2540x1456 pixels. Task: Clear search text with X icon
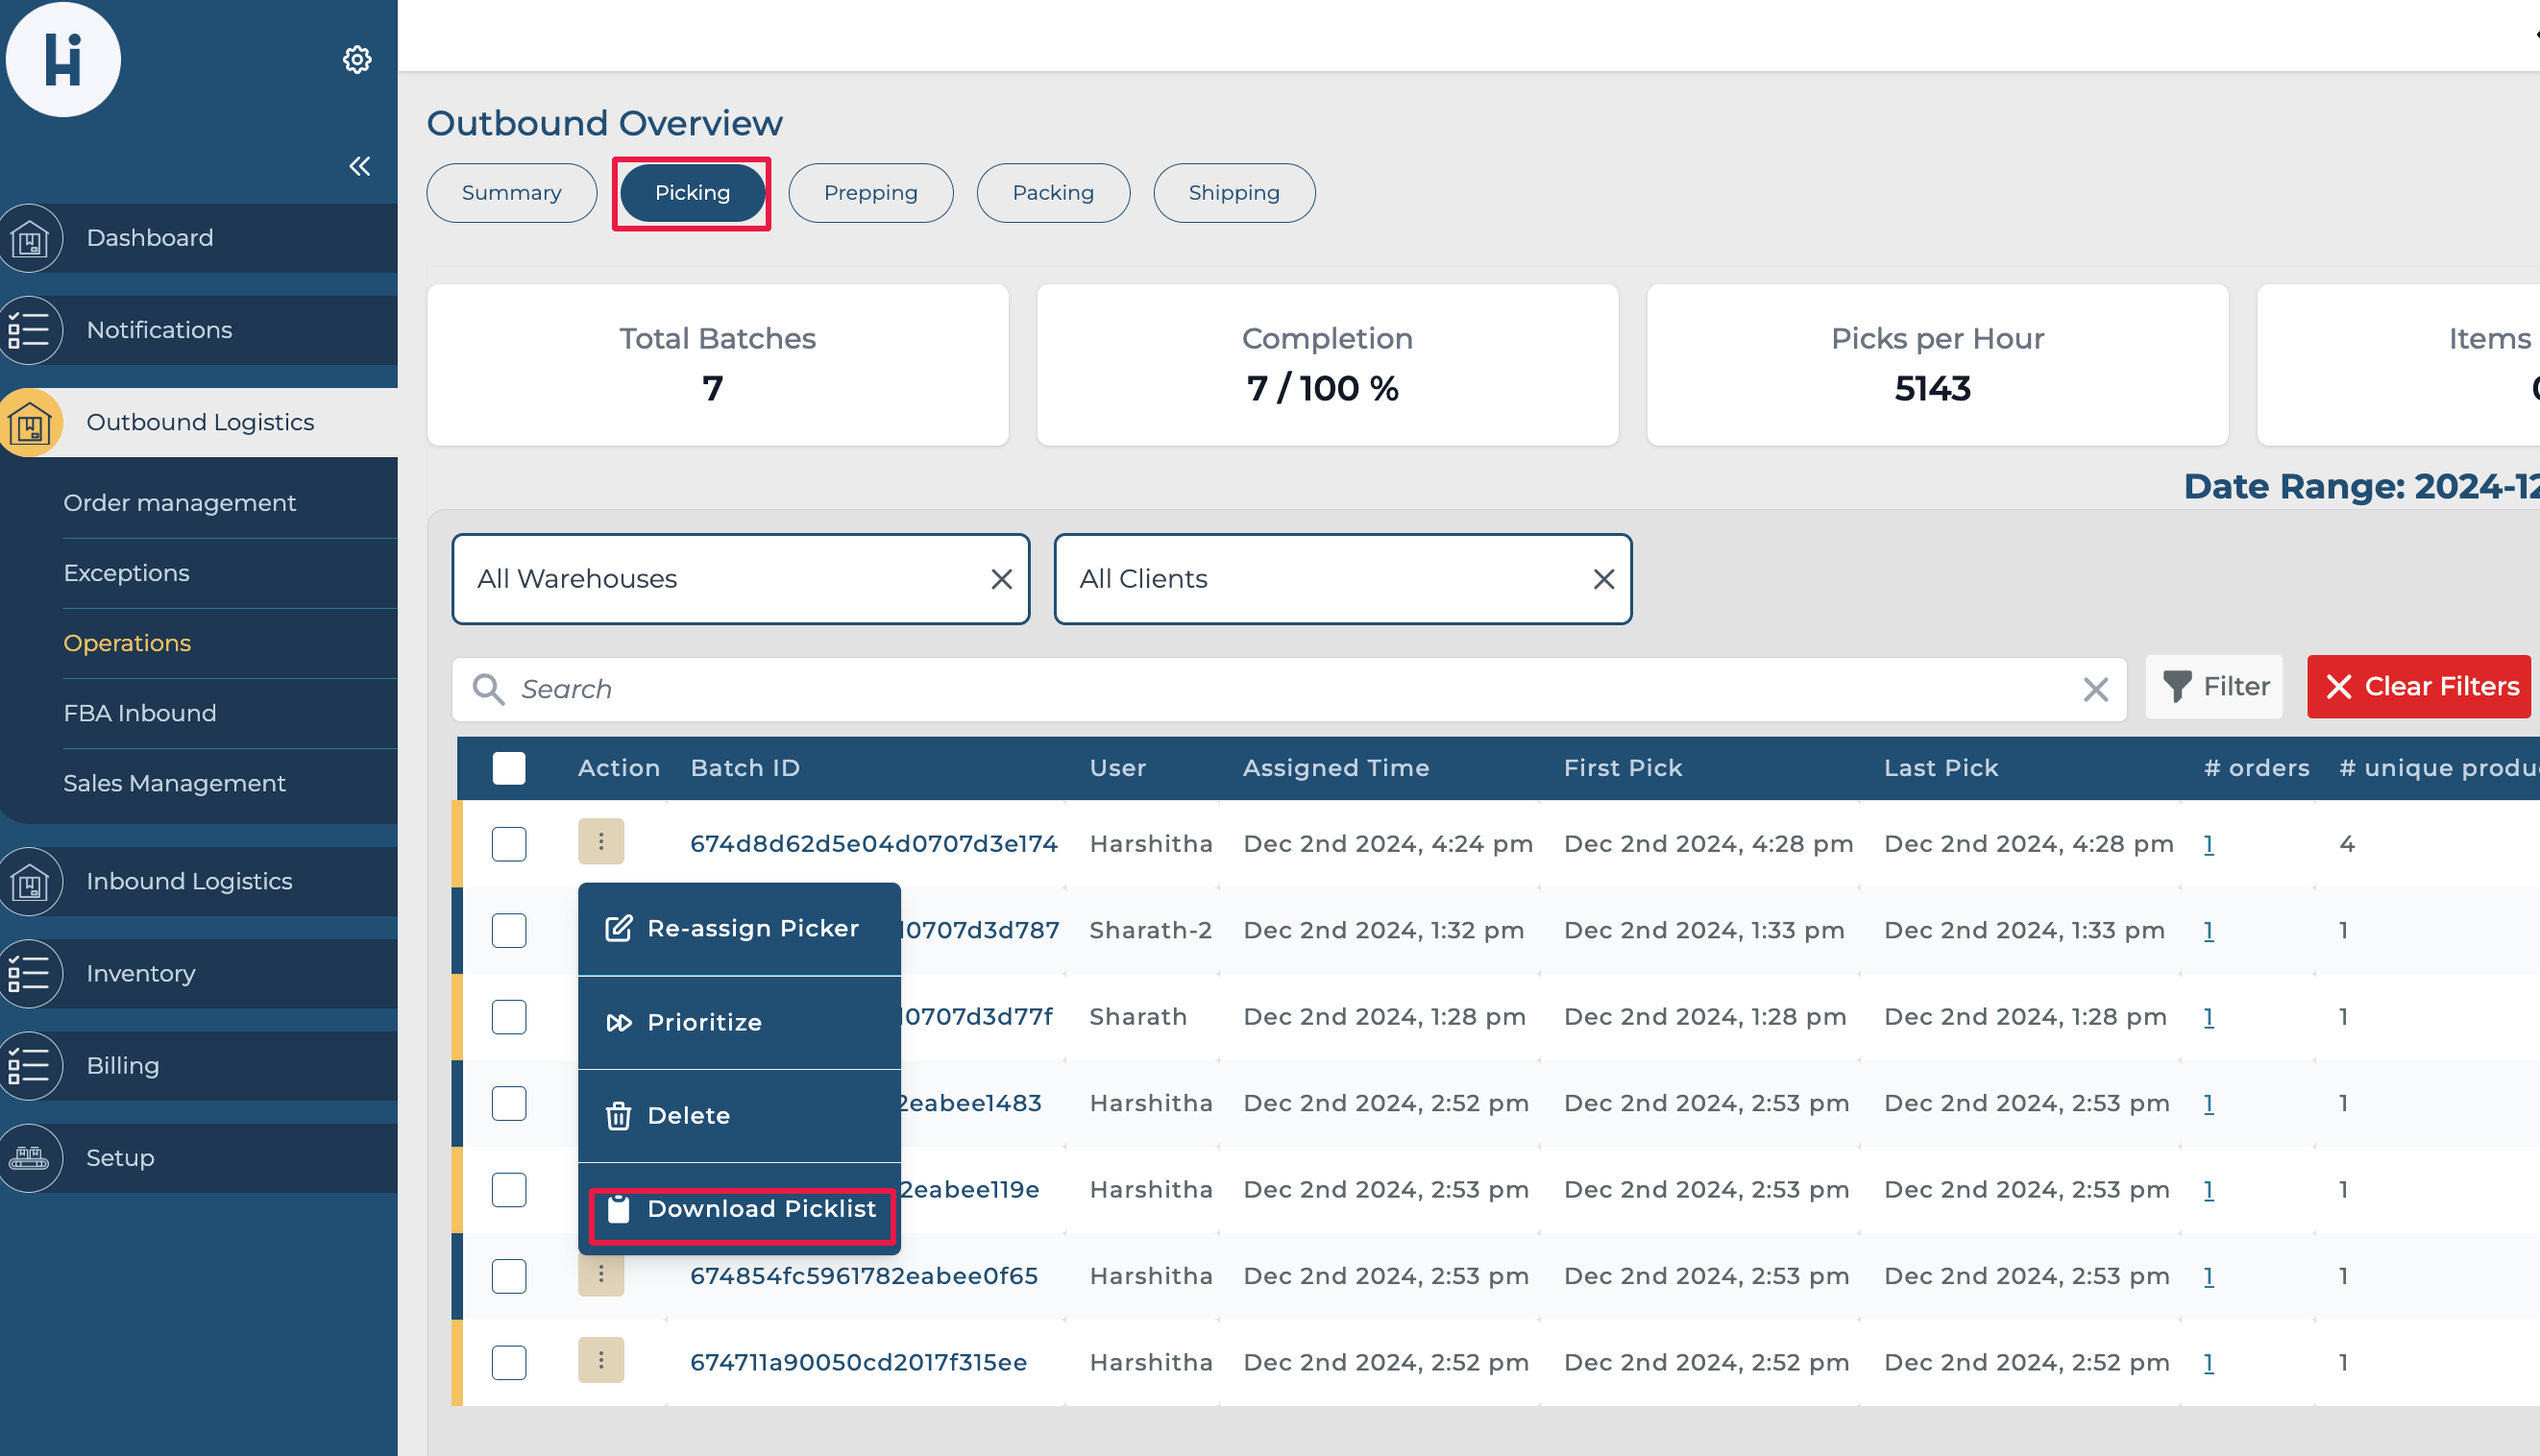[2095, 690]
